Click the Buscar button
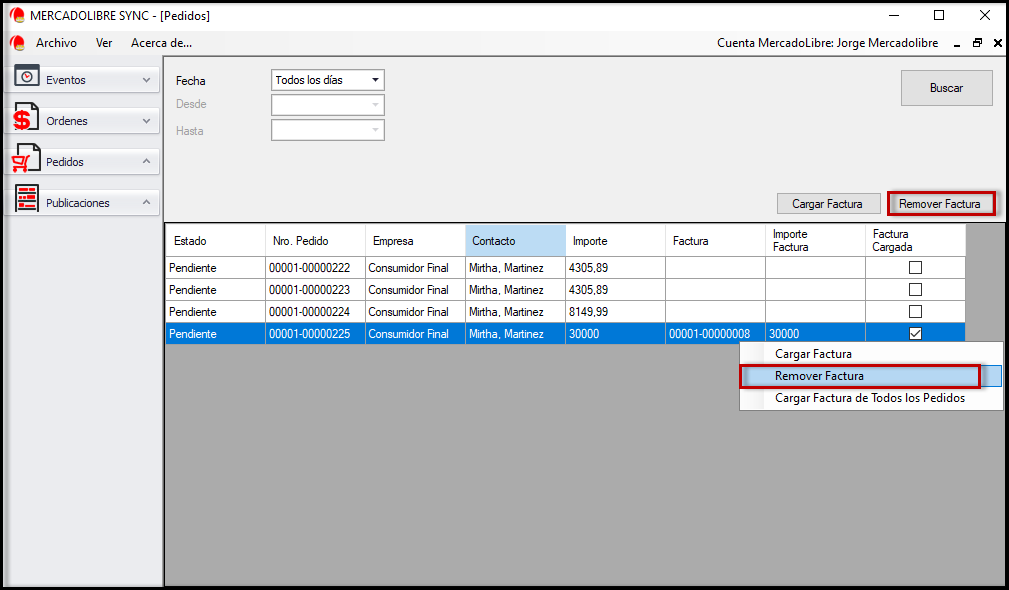 point(947,88)
